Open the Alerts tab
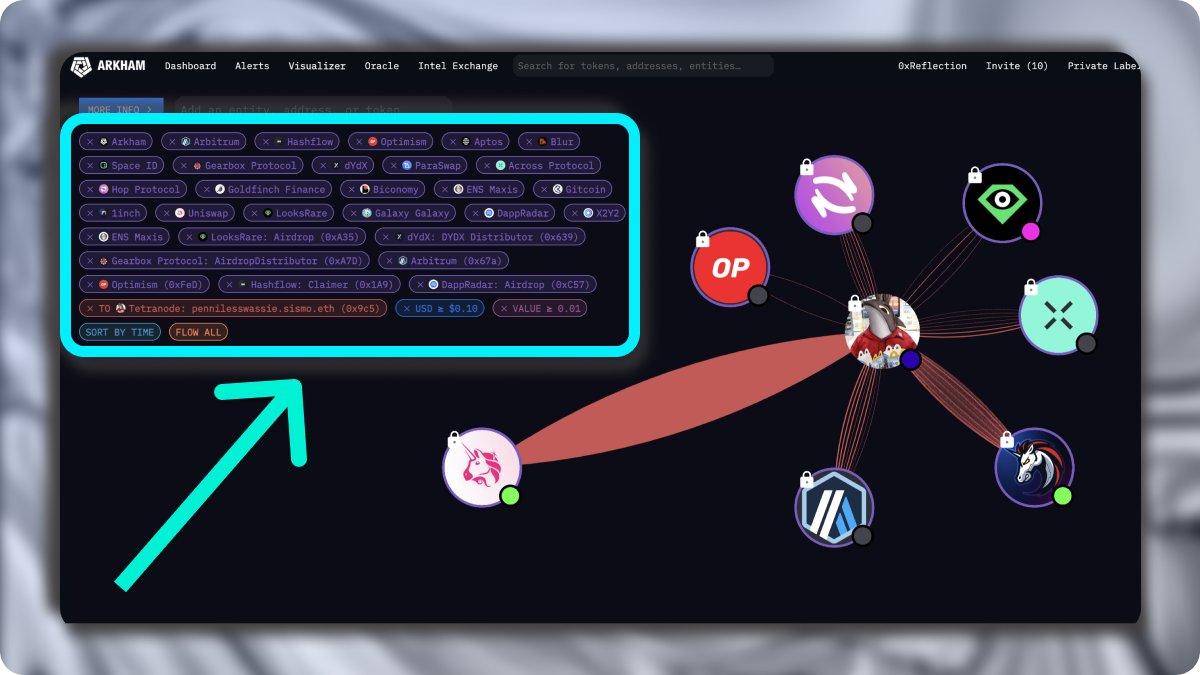Image resolution: width=1200 pixels, height=675 pixels. (x=252, y=66)
